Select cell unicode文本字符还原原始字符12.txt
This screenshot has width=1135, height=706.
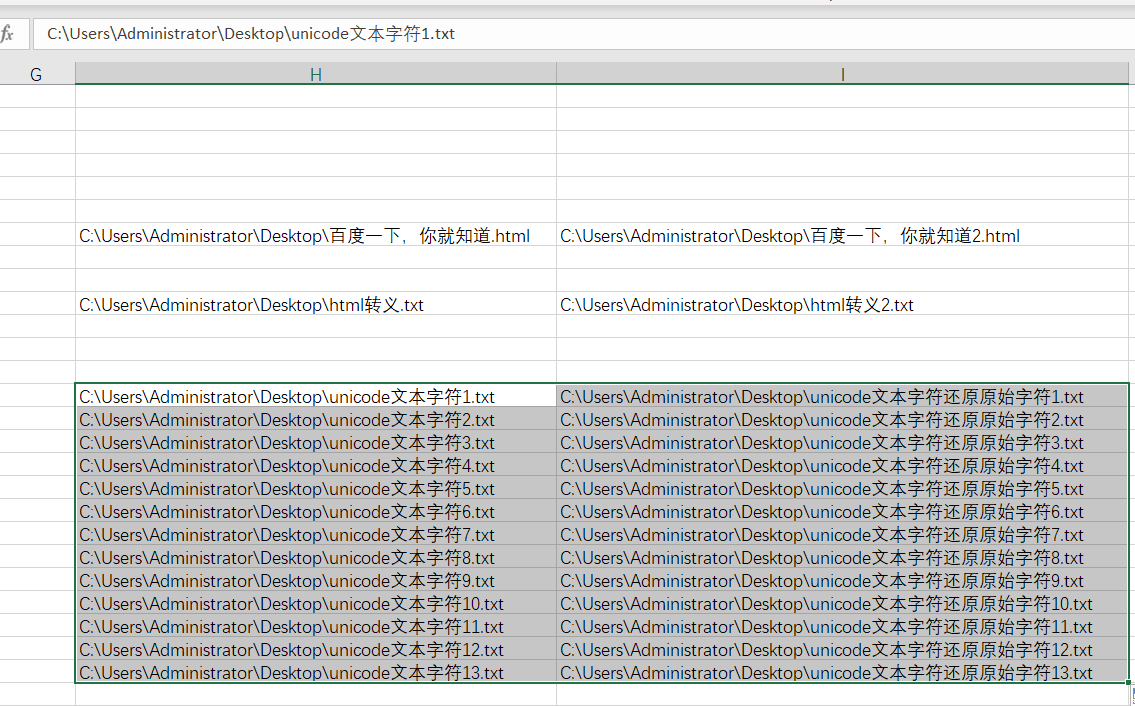coord(842,649)
